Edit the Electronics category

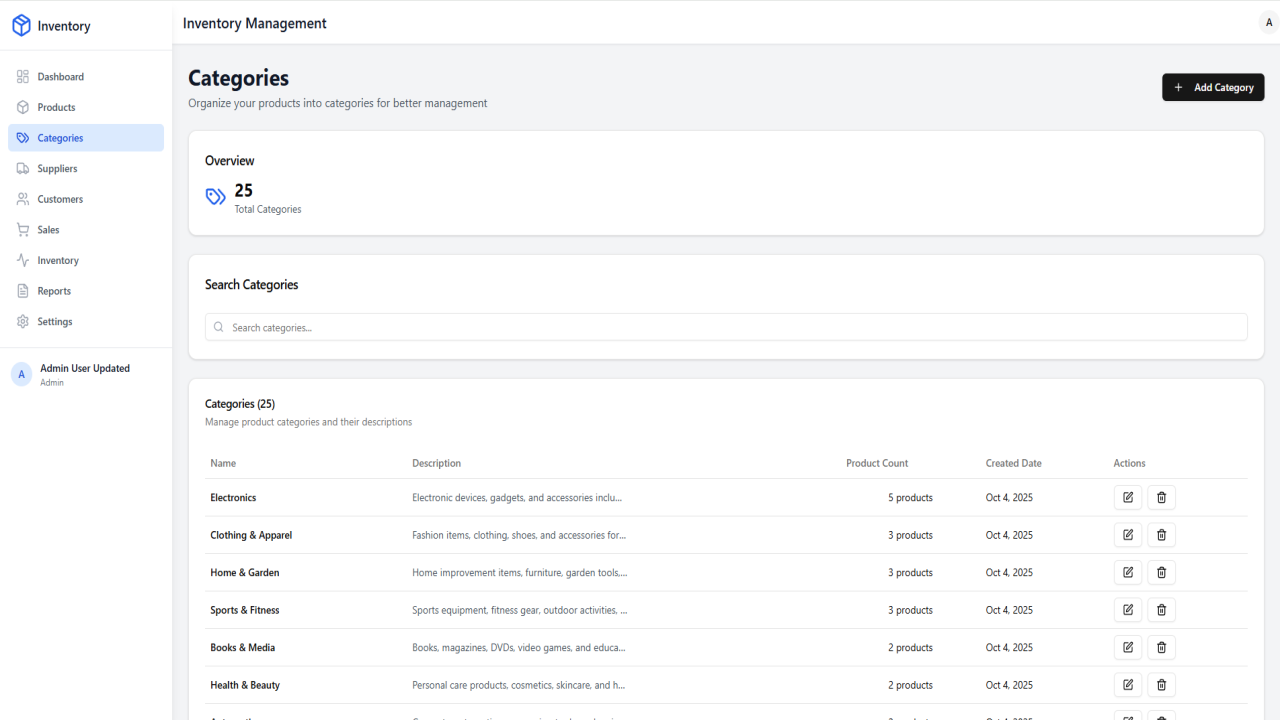1128,497
